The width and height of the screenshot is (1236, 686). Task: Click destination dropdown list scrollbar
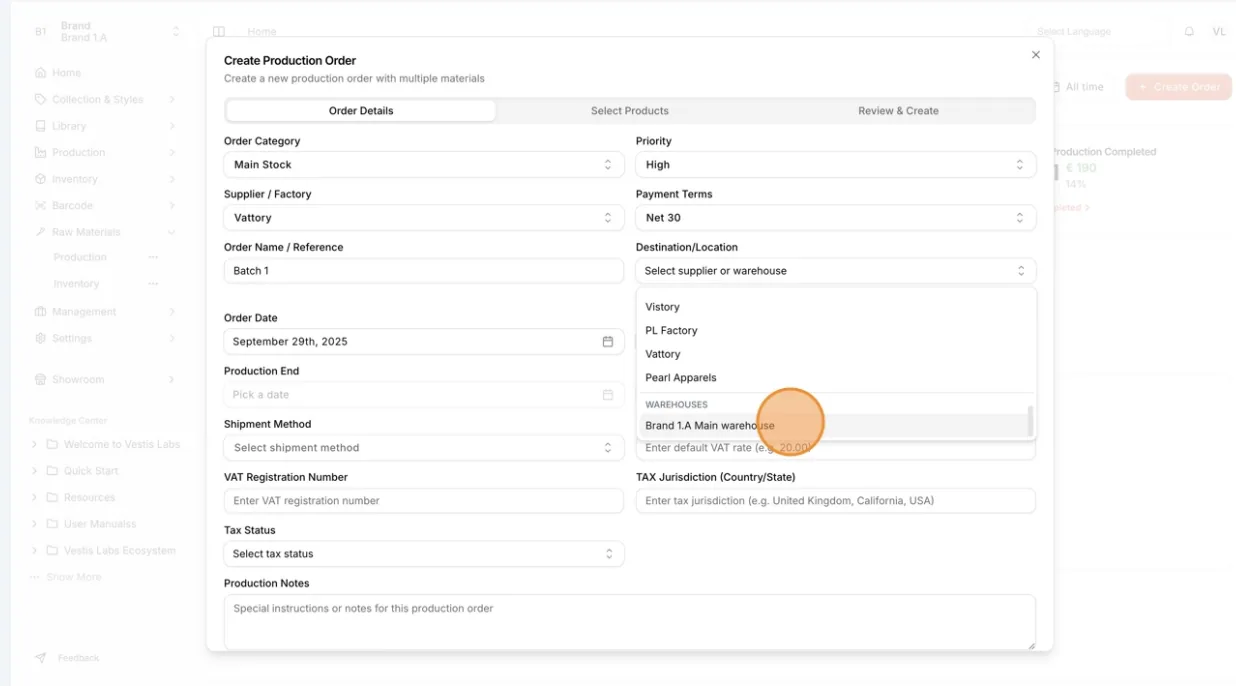pos(1031,421)
